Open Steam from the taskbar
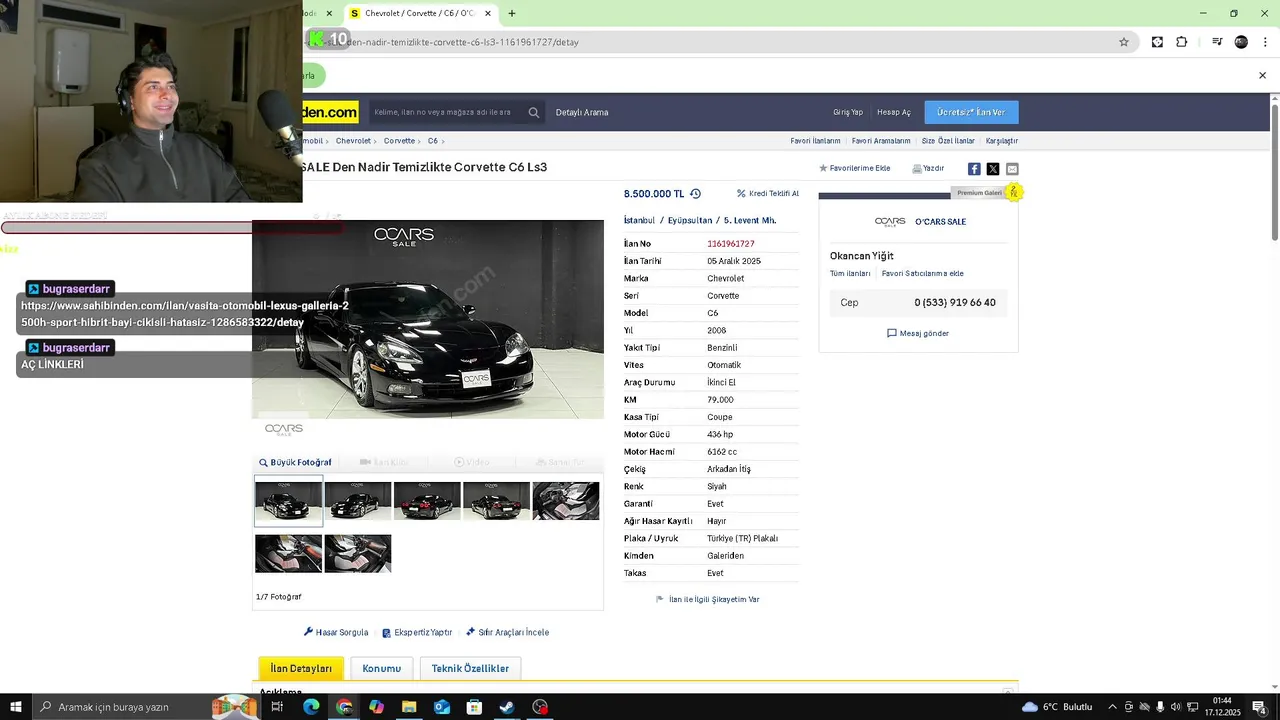Screen dimensions: 1280x720 coord(507,707)
